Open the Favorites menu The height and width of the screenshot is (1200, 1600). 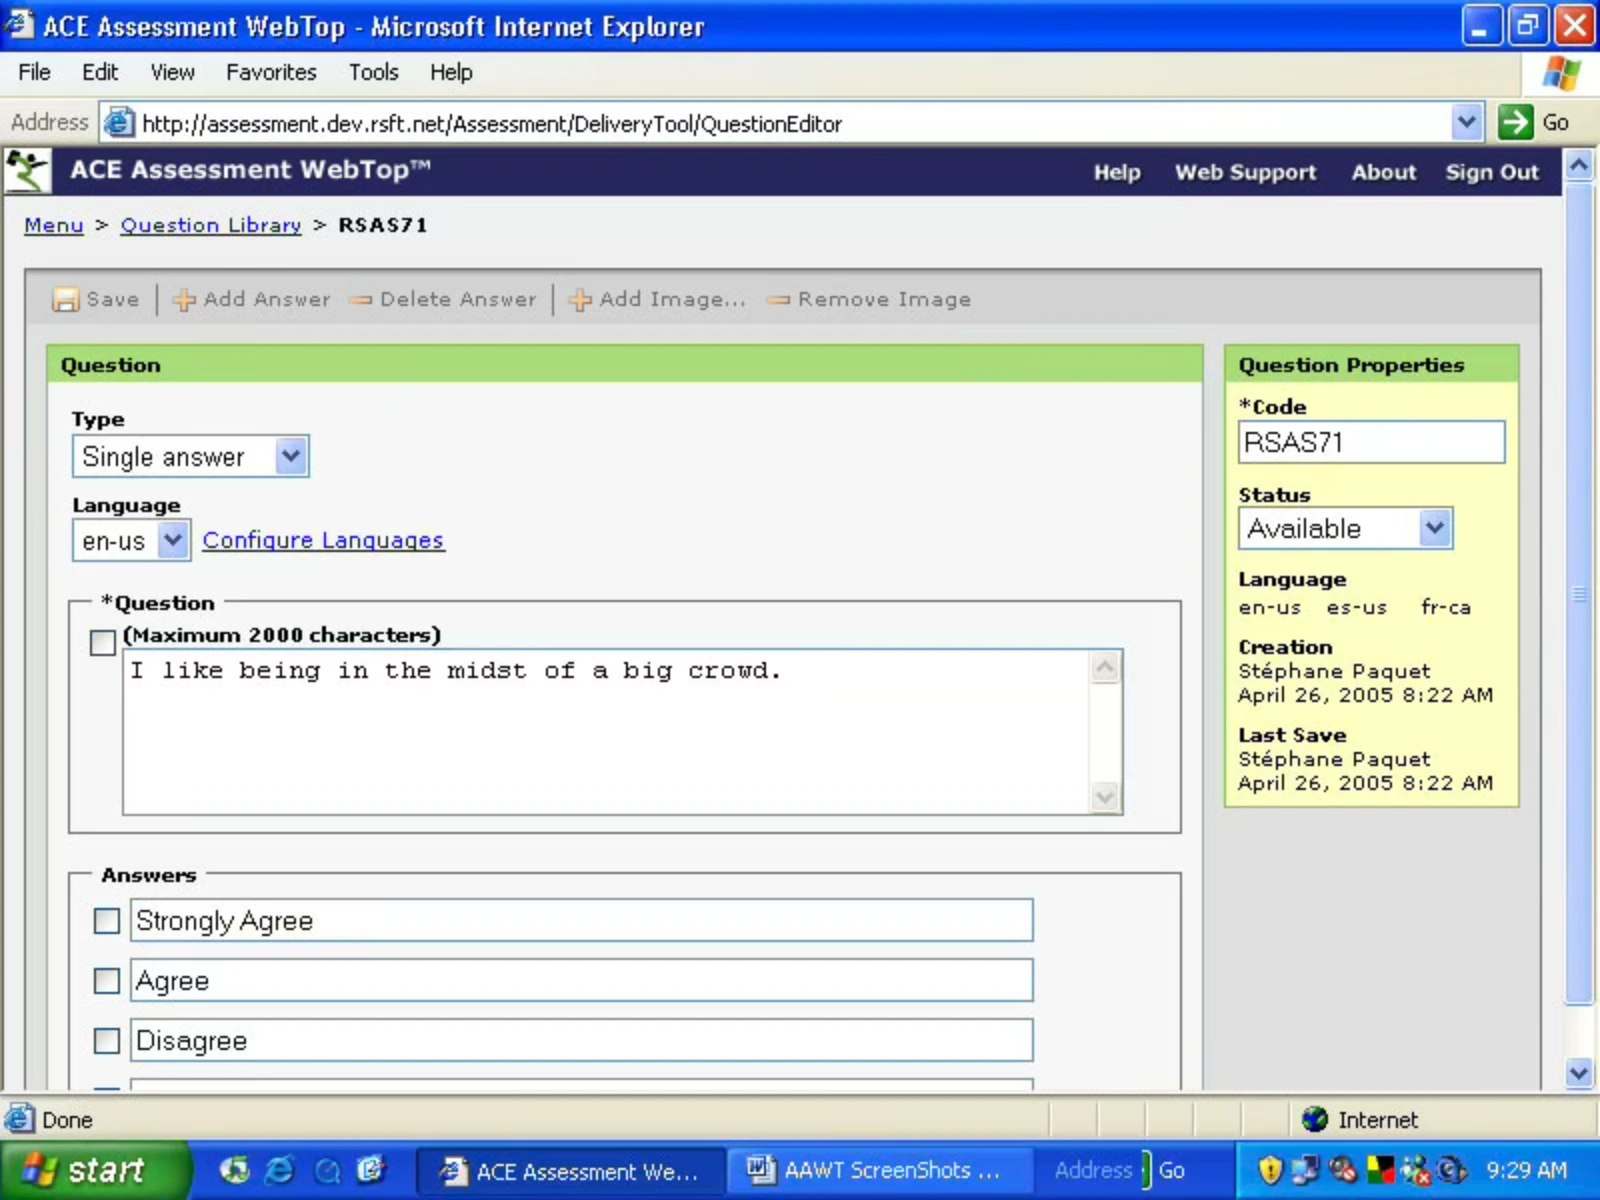click(x=271, y=72)
